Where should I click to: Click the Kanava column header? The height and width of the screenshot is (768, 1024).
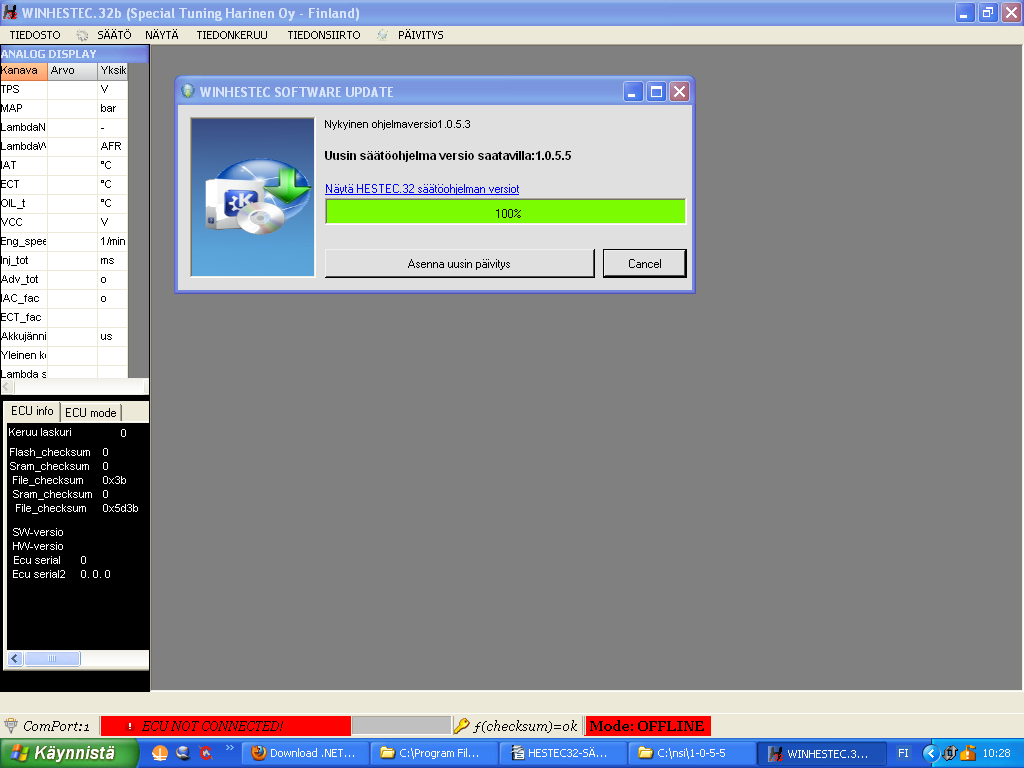coord(24,71)
